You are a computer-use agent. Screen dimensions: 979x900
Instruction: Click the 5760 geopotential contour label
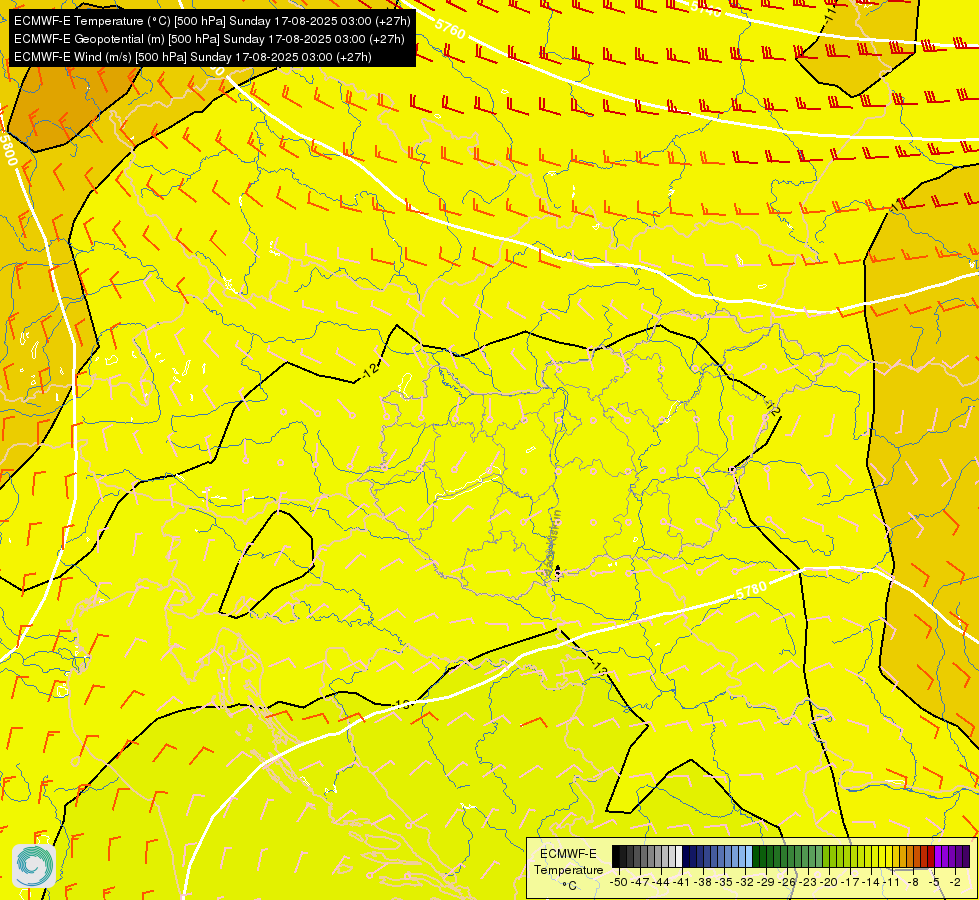click(x=450, y=28)
